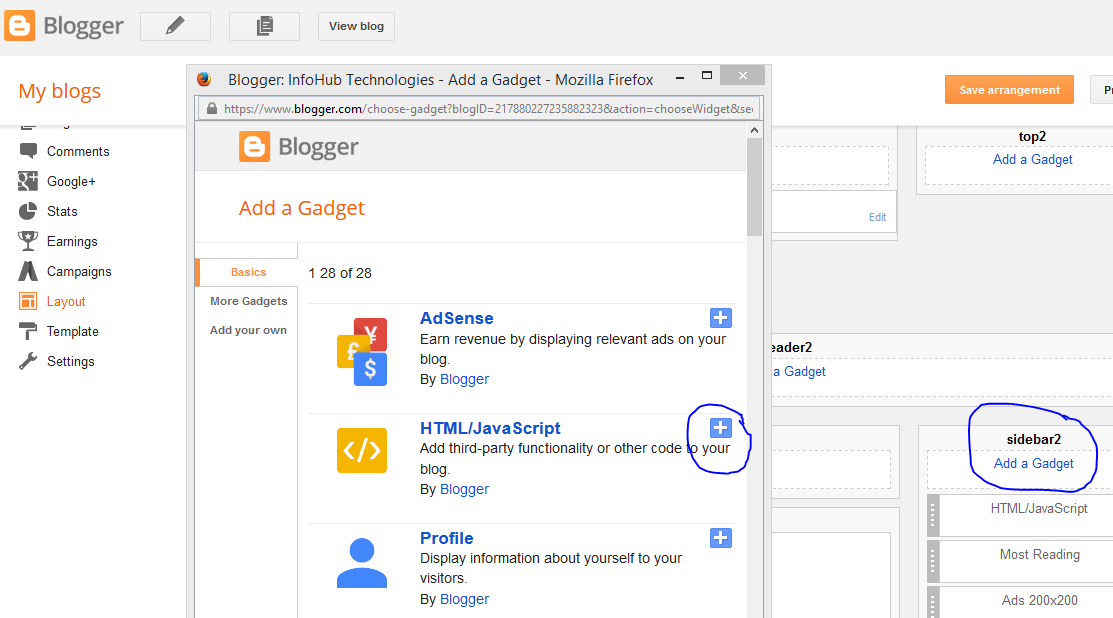The height and width of the screenshot is (618, 1113).
Task: Click the Firefox icon in popup title bar
Action: pyautogui.click(x=204, y=79)
